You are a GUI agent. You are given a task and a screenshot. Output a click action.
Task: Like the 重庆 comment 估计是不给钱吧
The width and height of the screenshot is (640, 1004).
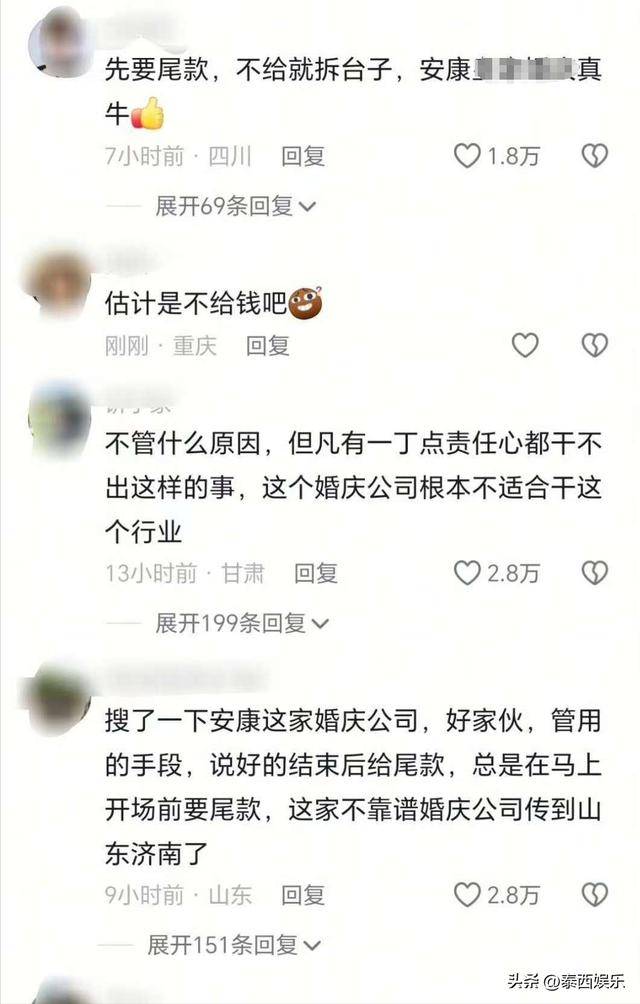(x=525, y=346)
